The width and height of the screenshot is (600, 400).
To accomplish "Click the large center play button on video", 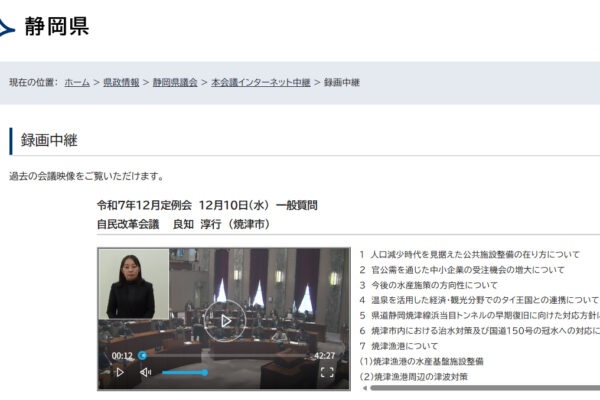I will [225, 320].
